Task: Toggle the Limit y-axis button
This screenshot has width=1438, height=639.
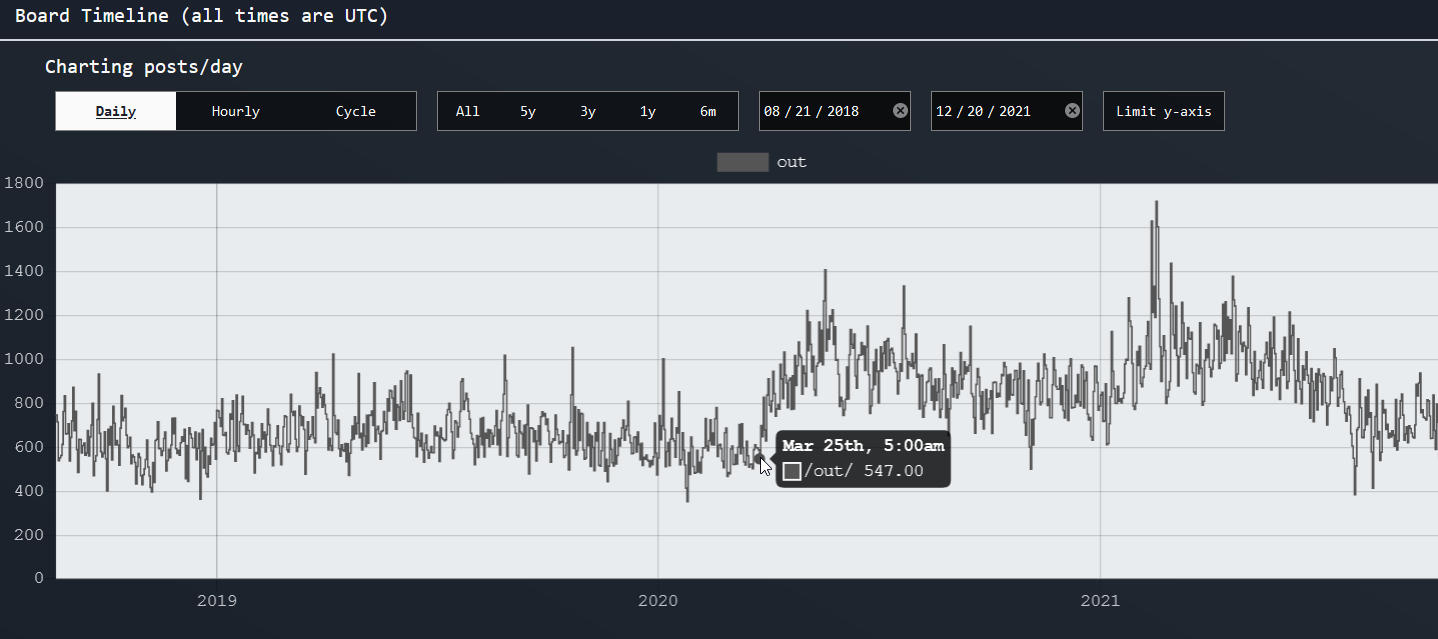Action: tap(1163, 111)
